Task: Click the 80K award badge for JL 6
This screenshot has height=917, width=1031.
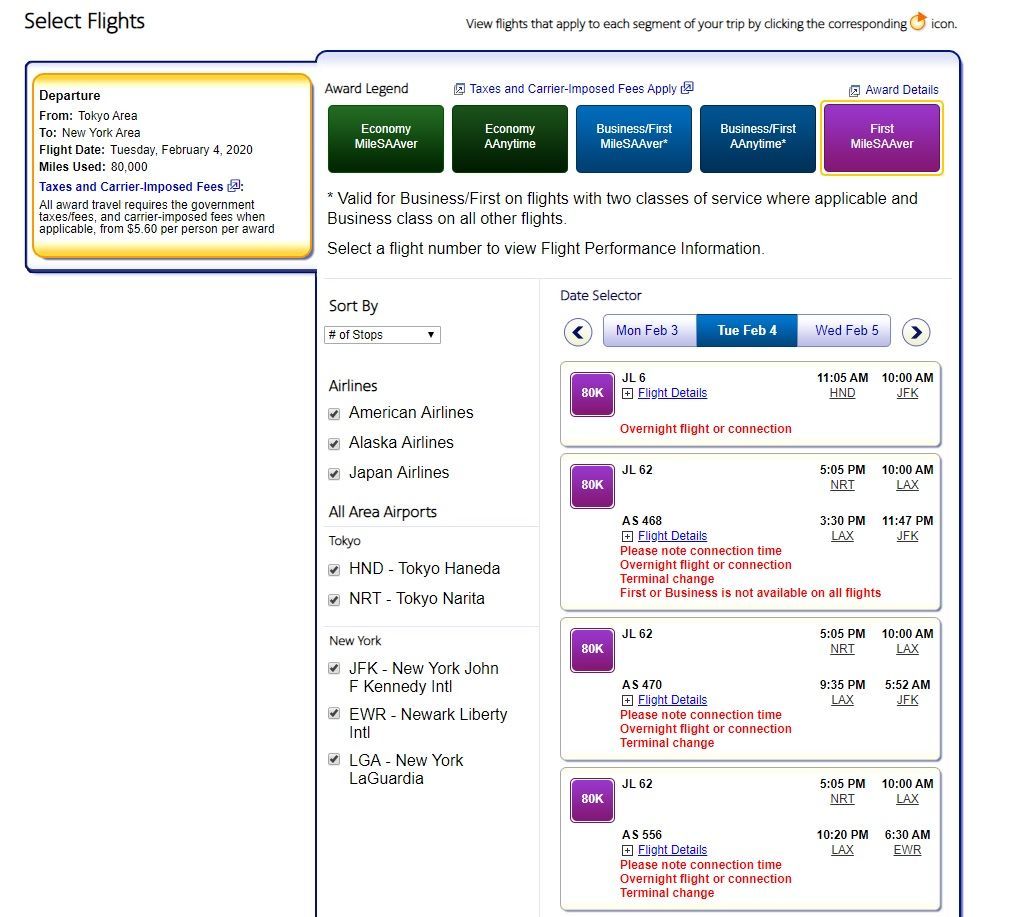Action: click(592, 394)
